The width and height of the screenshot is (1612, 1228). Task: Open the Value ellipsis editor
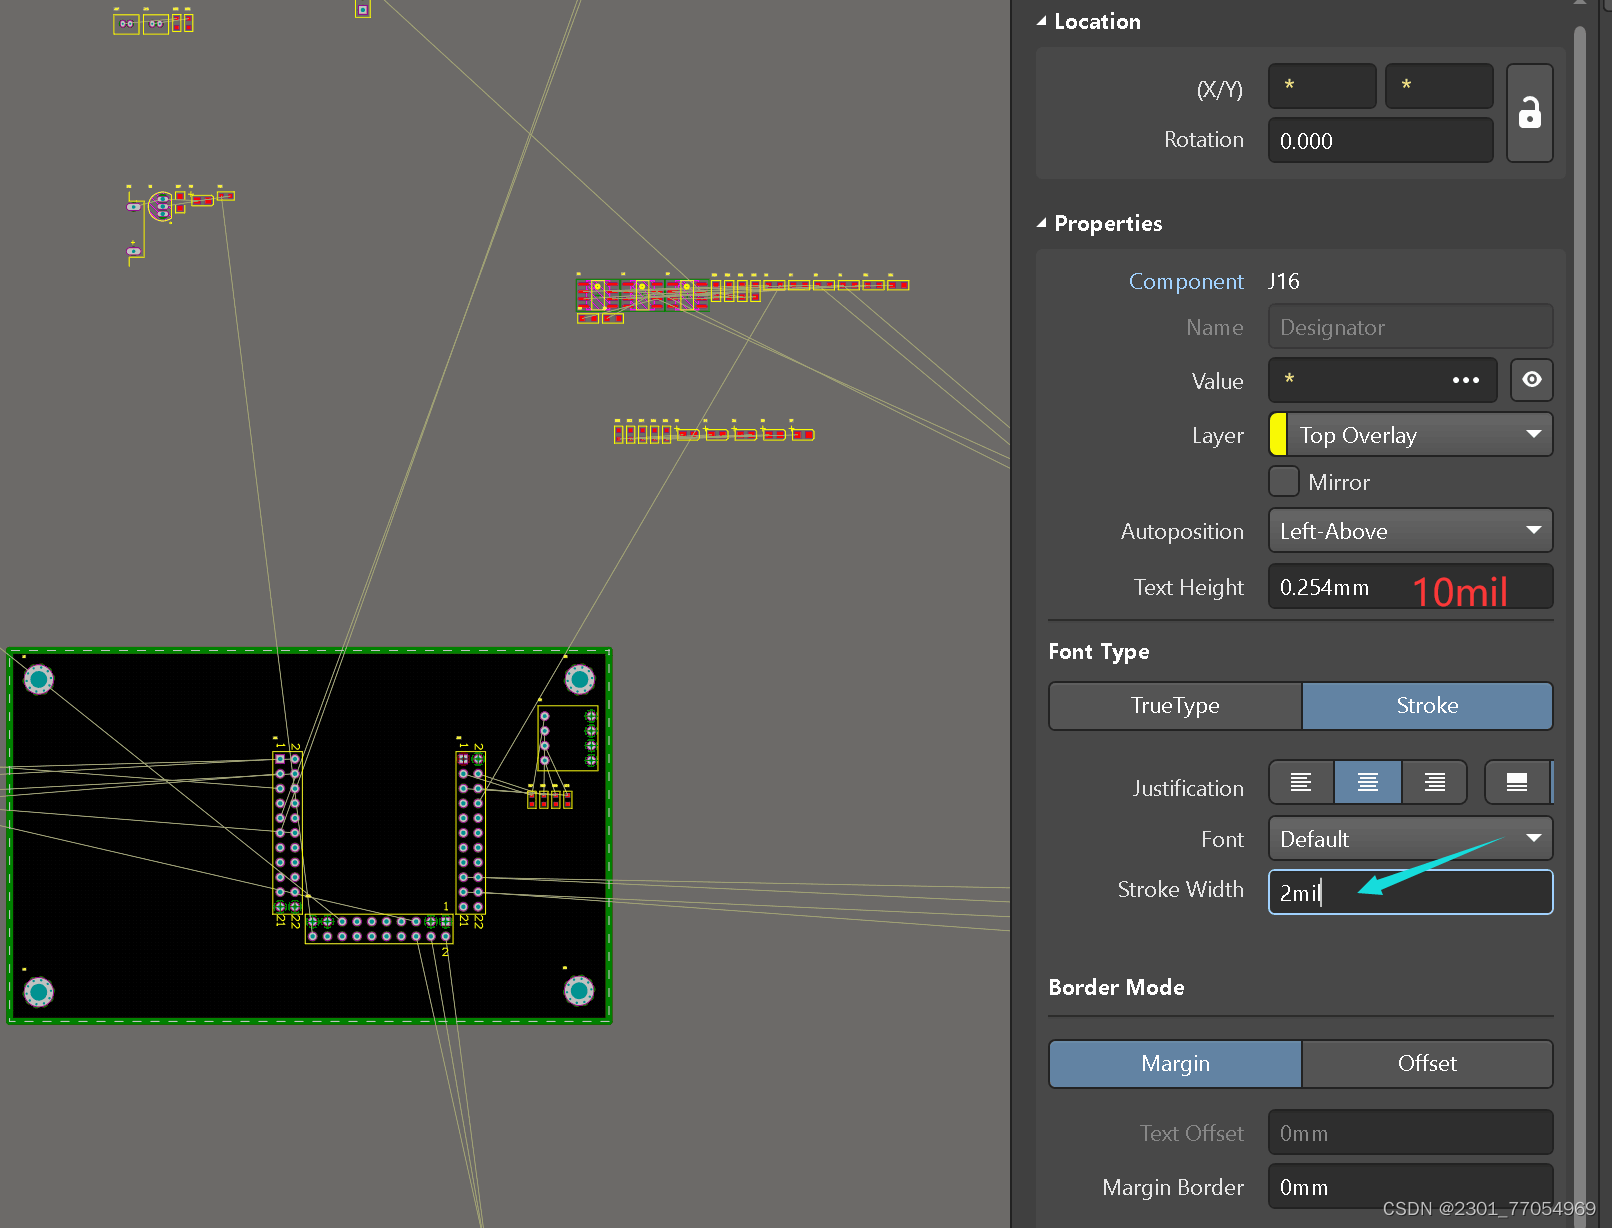coord(1466,380)
